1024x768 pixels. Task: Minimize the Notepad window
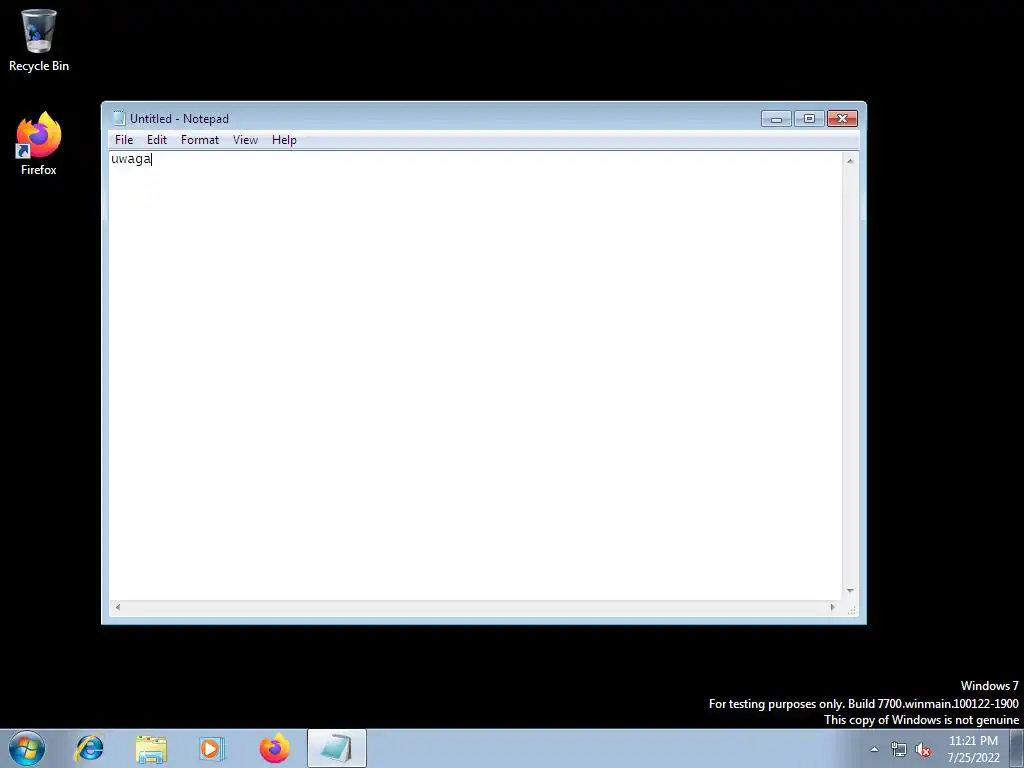pos(776,119)
